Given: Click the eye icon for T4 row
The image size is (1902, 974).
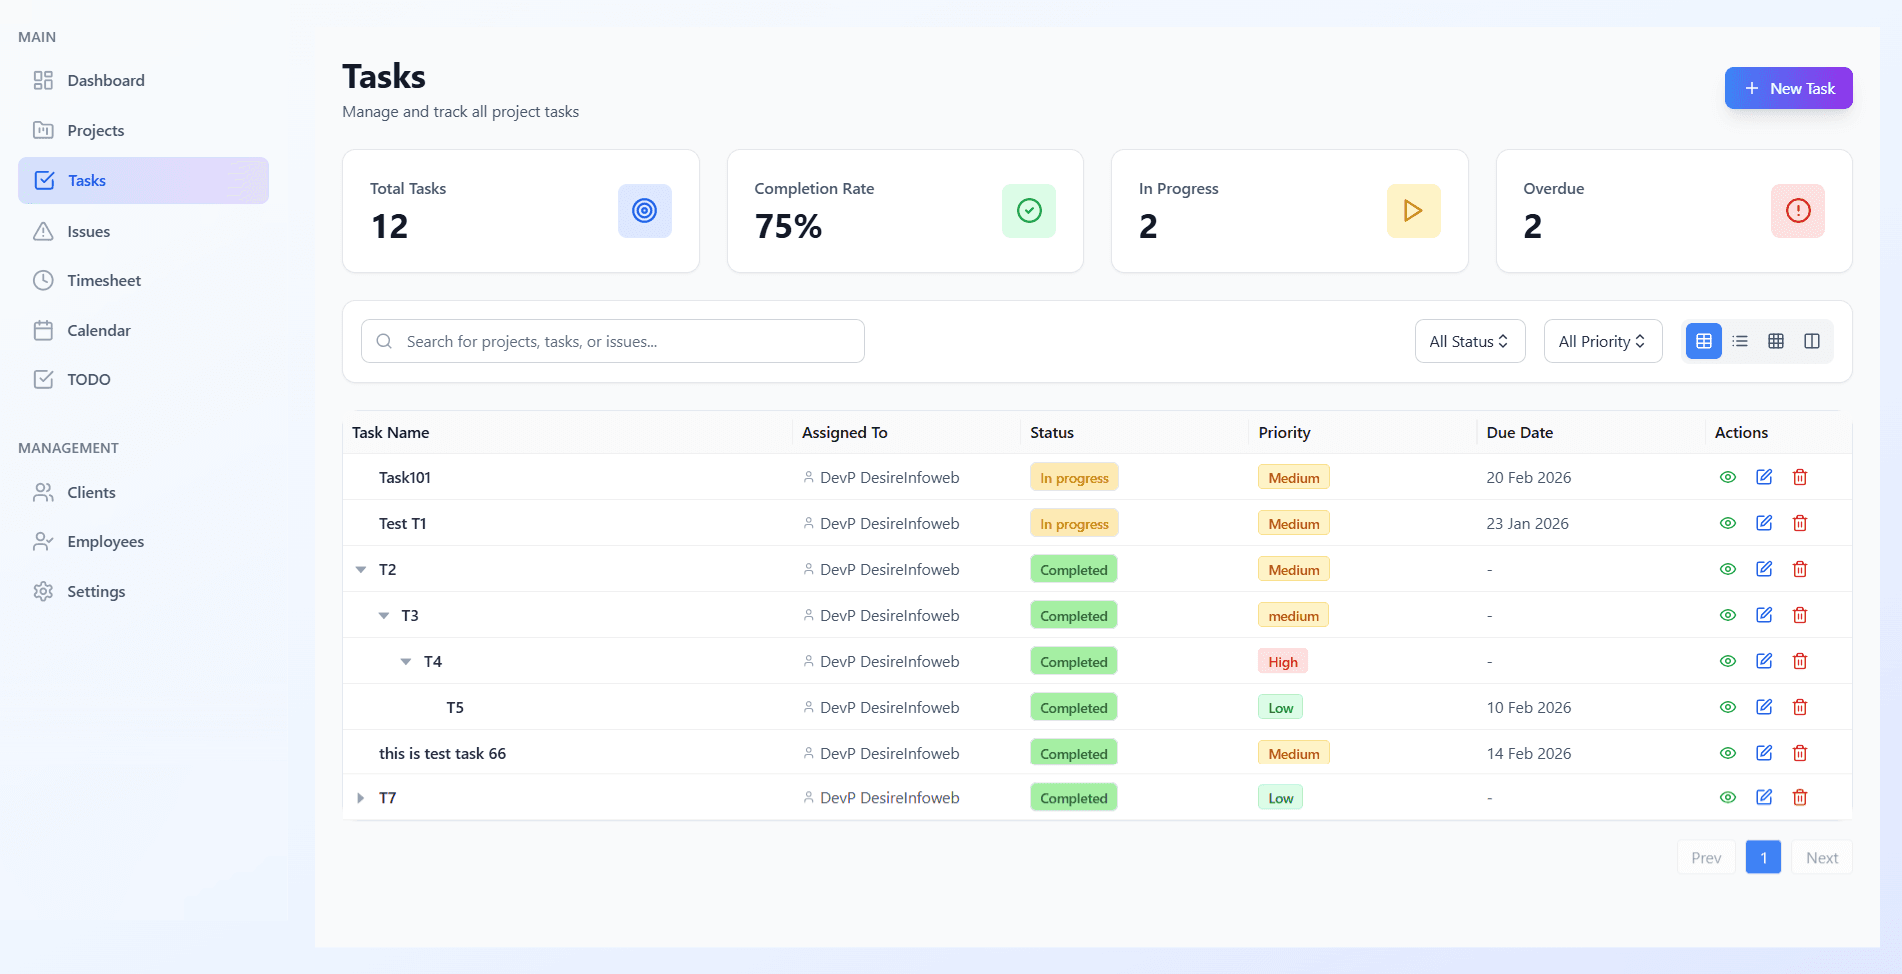Looking at the screenshot, I should [x=1728, y=661].
